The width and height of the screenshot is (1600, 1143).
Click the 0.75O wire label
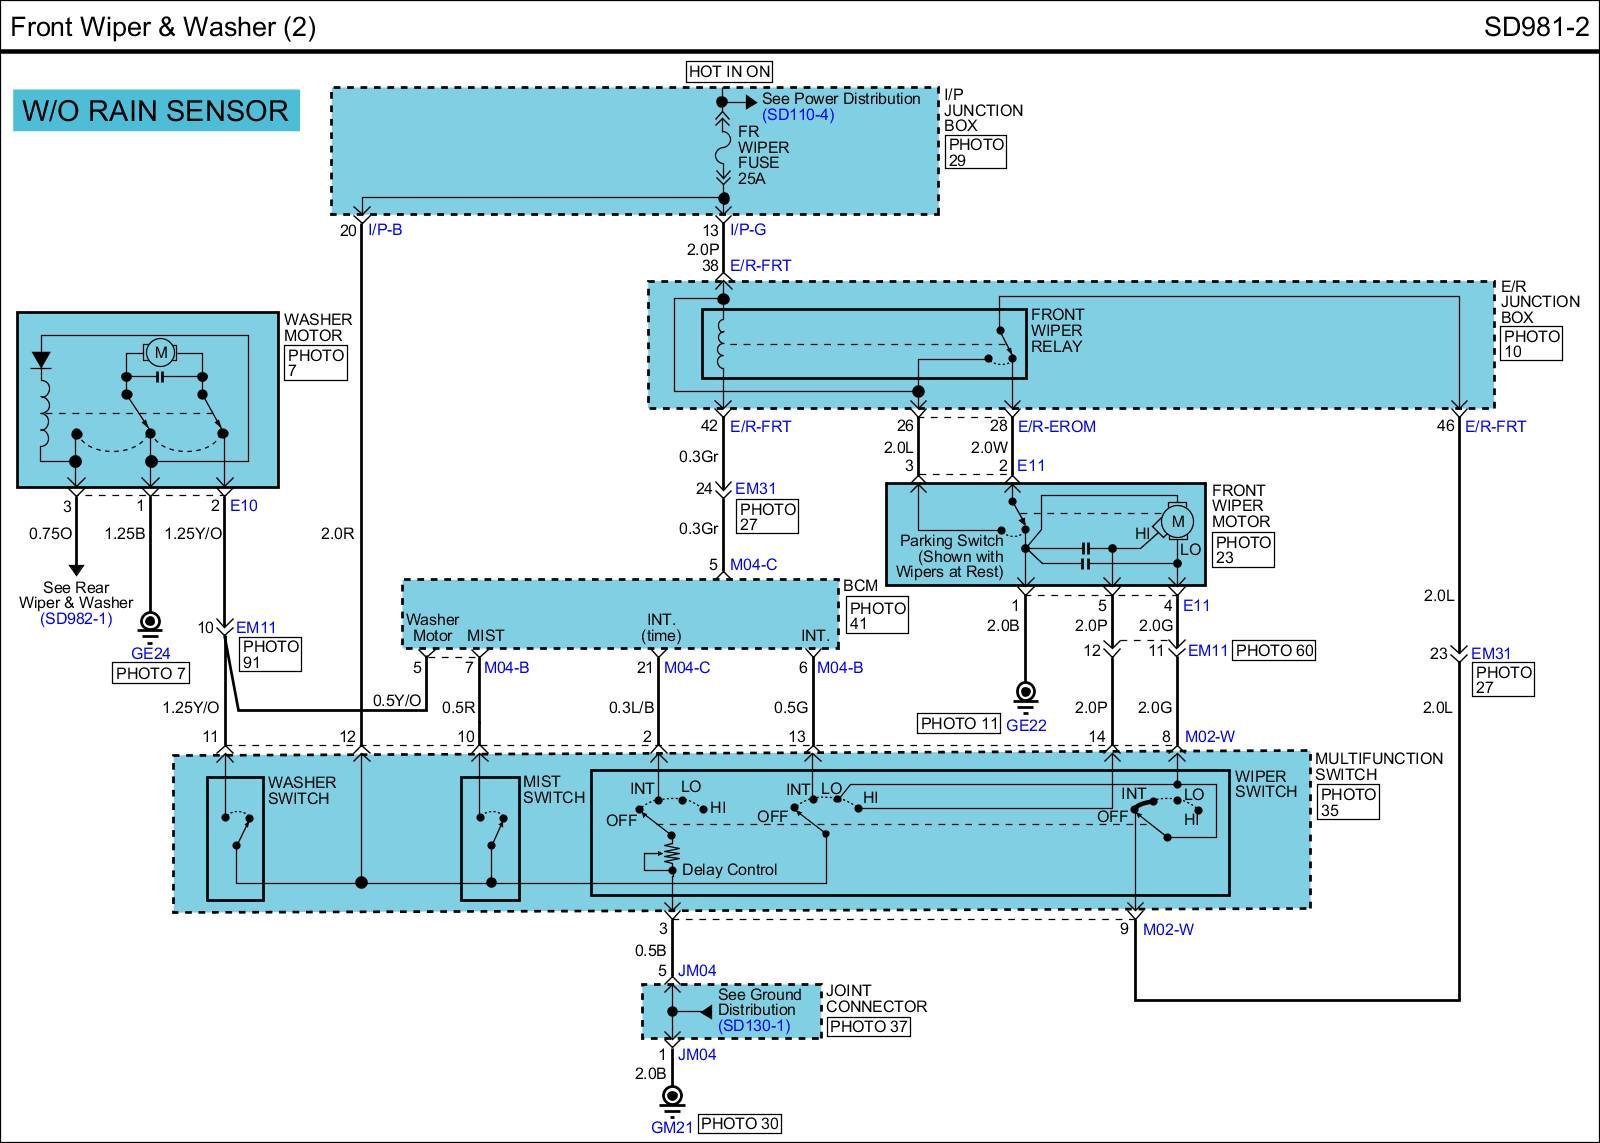click(51, 534)
